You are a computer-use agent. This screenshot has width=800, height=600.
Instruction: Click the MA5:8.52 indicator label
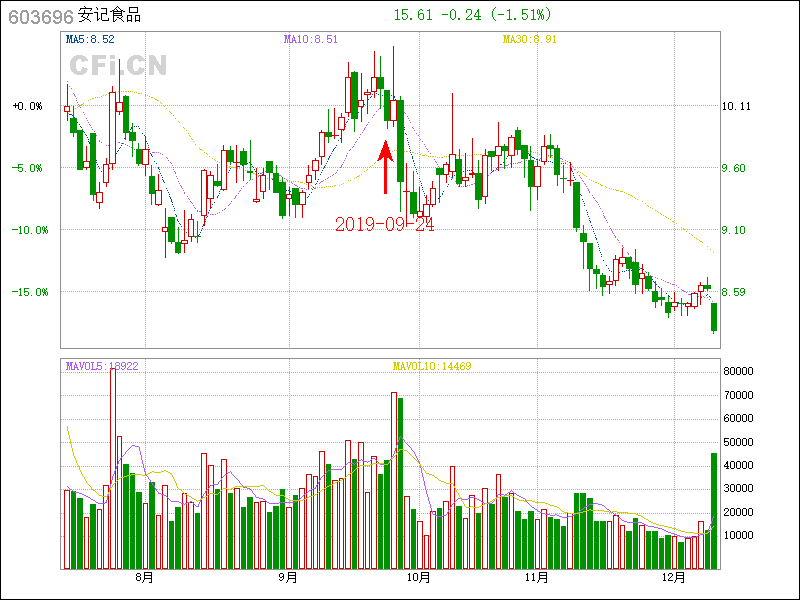point(90,40)
